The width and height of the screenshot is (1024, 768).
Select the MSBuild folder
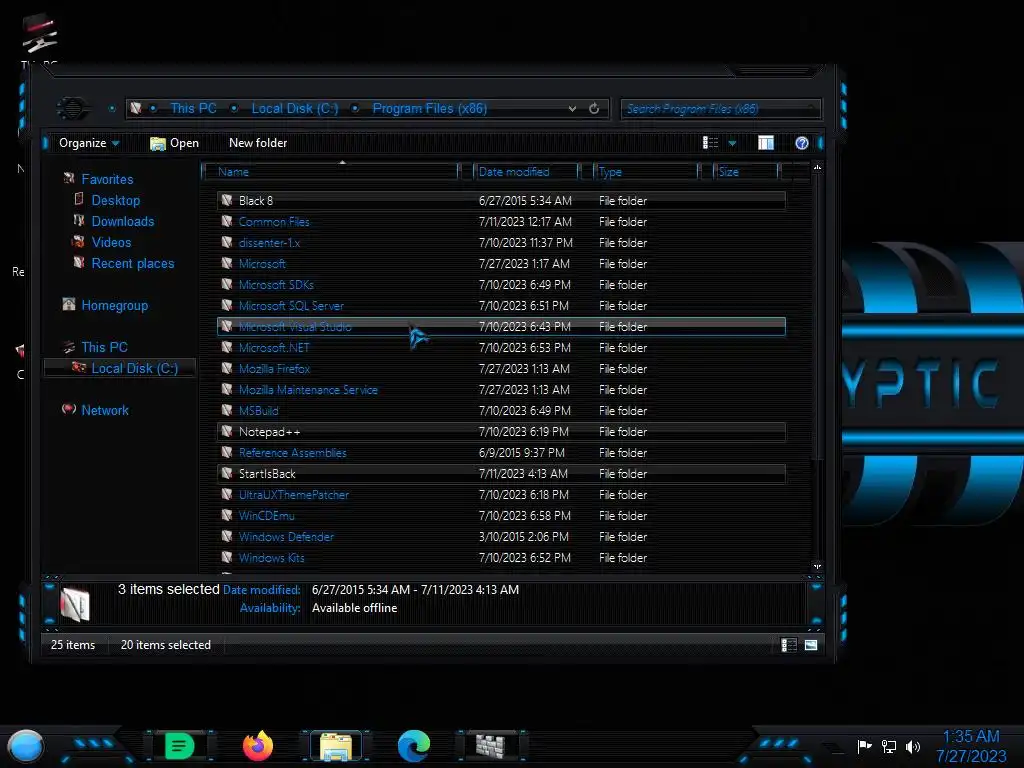[x=501, y=411]
